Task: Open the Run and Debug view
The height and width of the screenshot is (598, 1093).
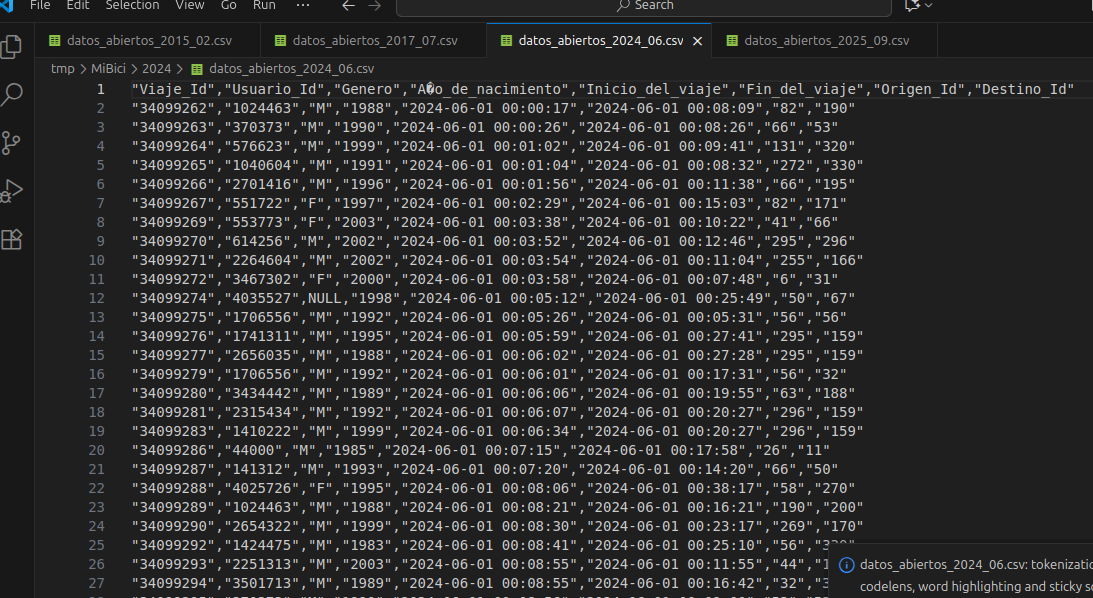Action: tap(12, 191)
